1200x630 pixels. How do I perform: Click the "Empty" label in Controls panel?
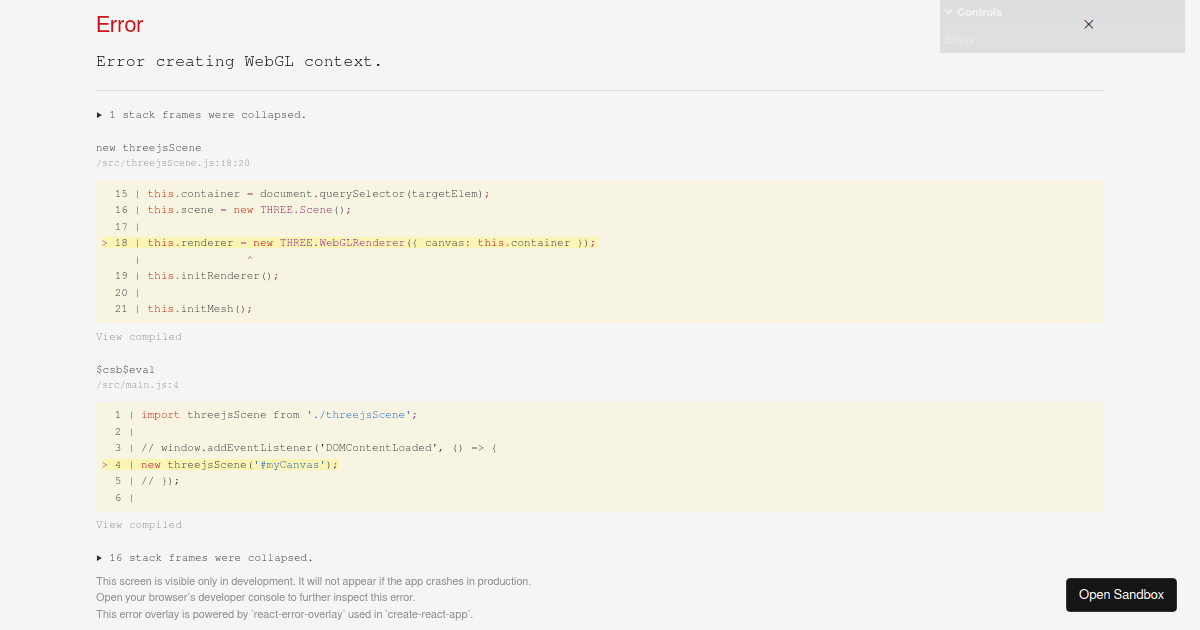959,39
